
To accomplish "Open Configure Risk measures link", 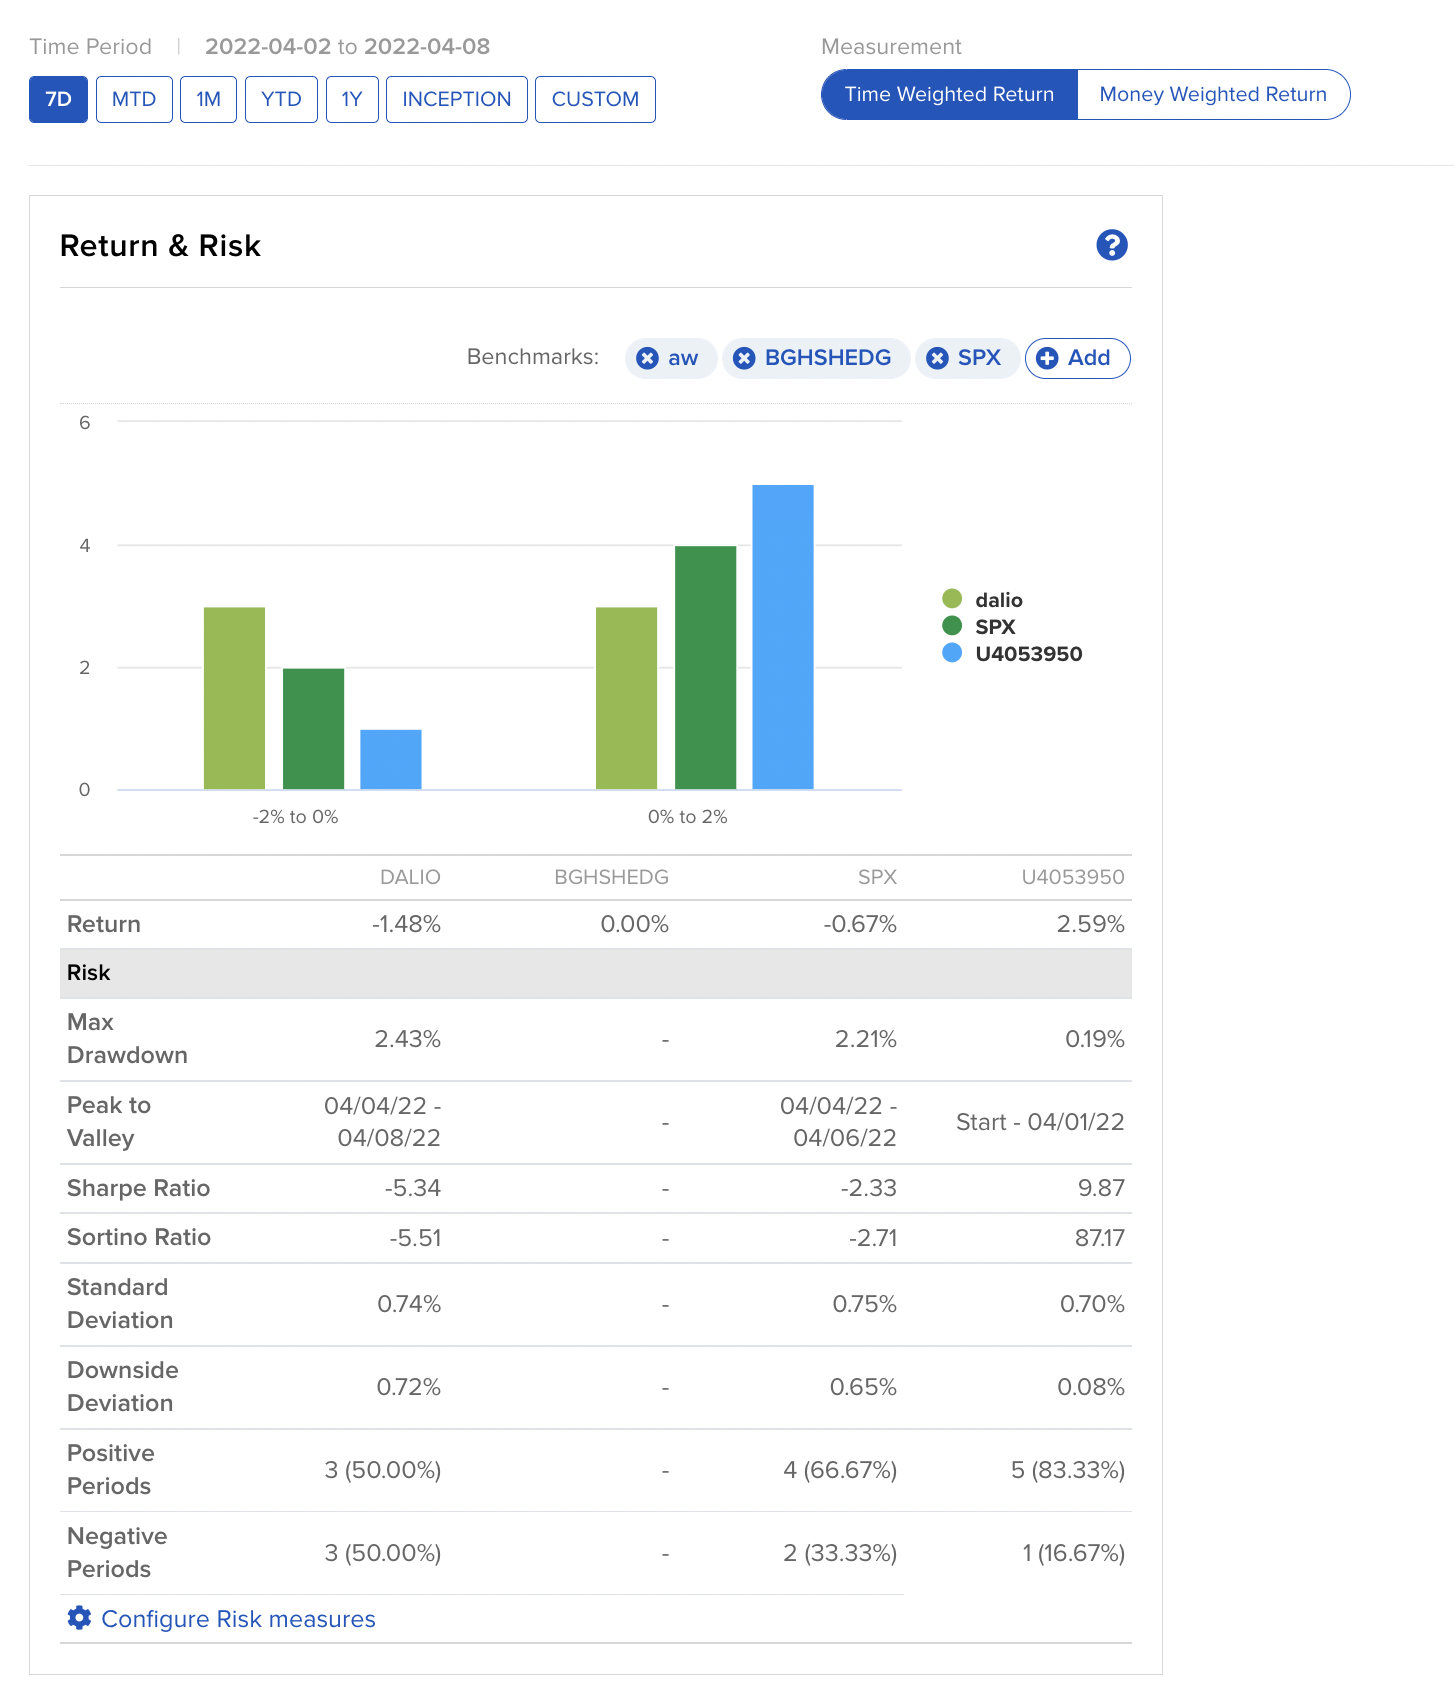I will point(238,1619).
